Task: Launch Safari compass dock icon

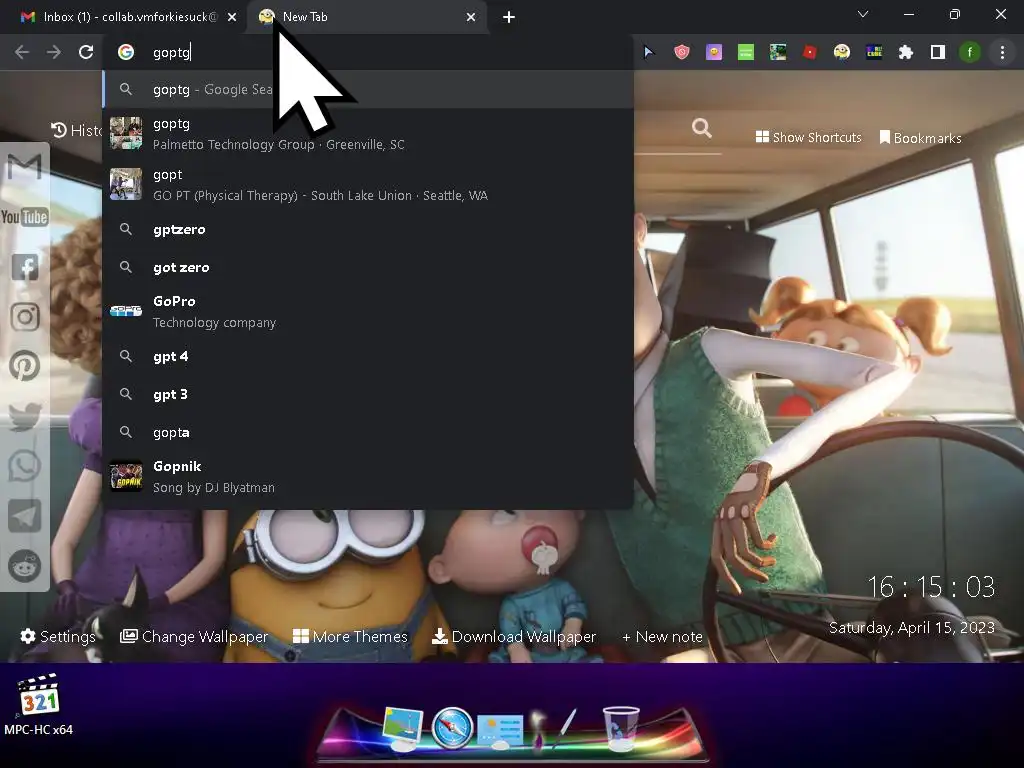Action: click(452, 728)
